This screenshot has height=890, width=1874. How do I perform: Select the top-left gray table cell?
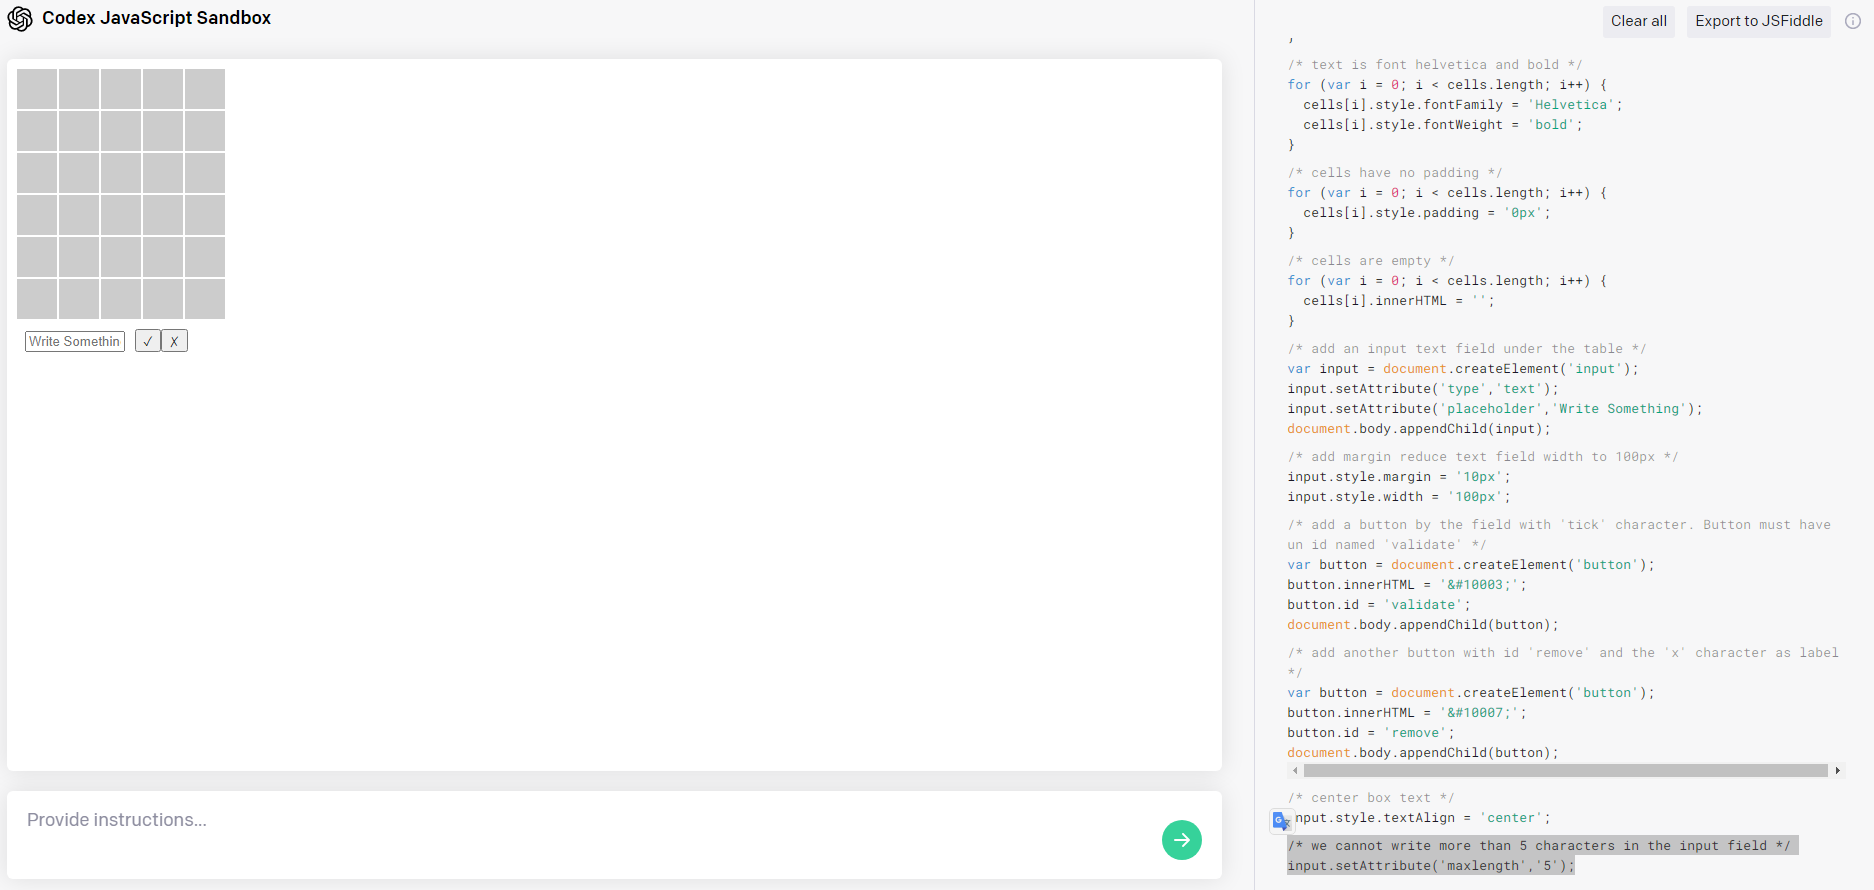[37, 89]
